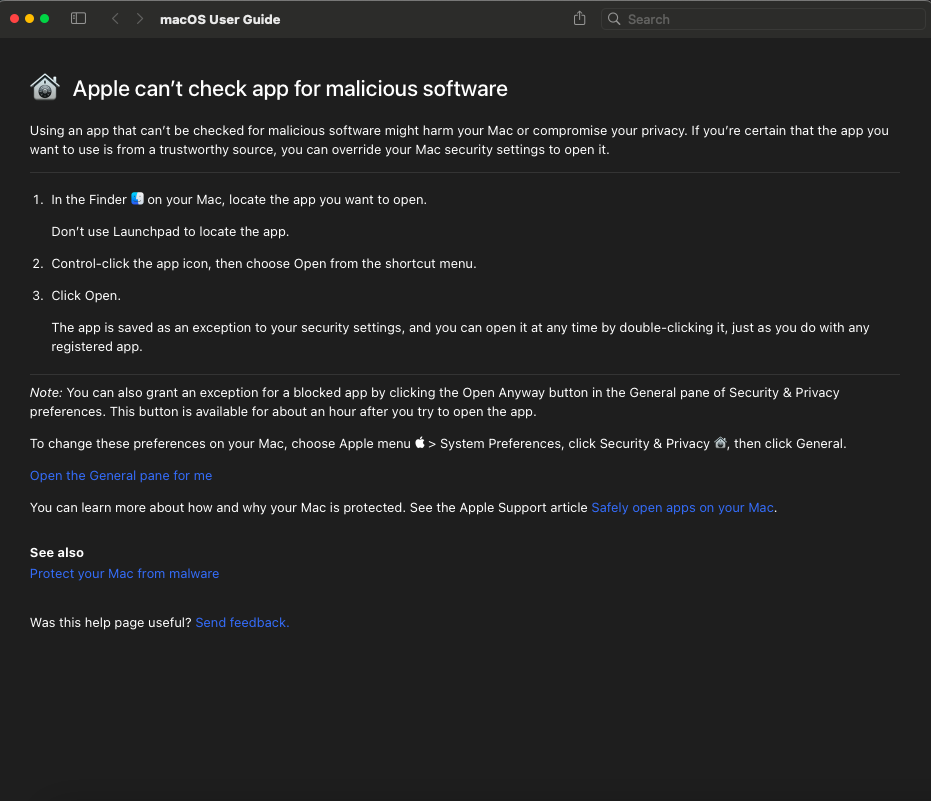
Task: Click the italic Note label
Action: coord(46,392)
